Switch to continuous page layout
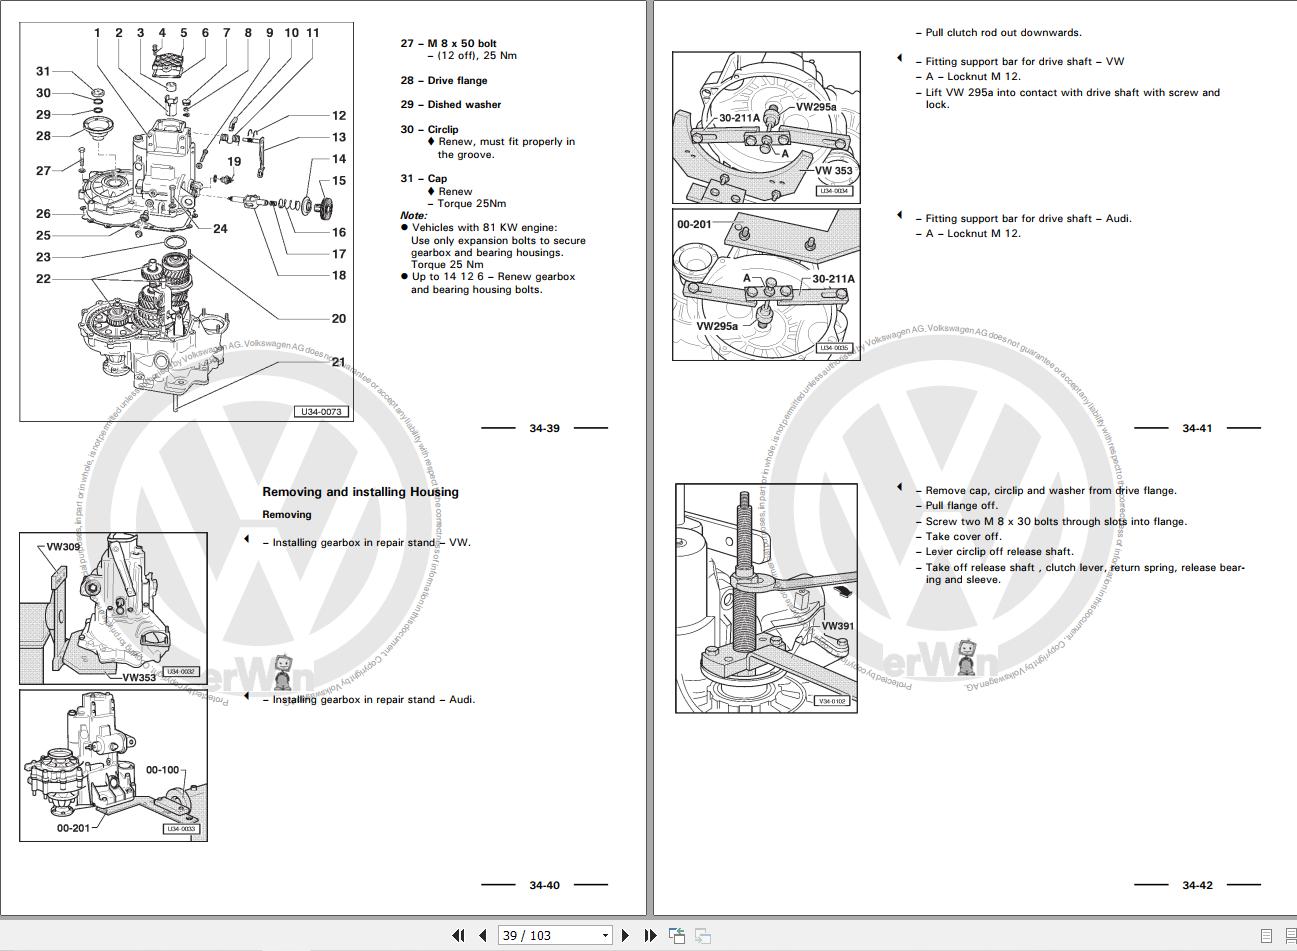 (1290, 936)
